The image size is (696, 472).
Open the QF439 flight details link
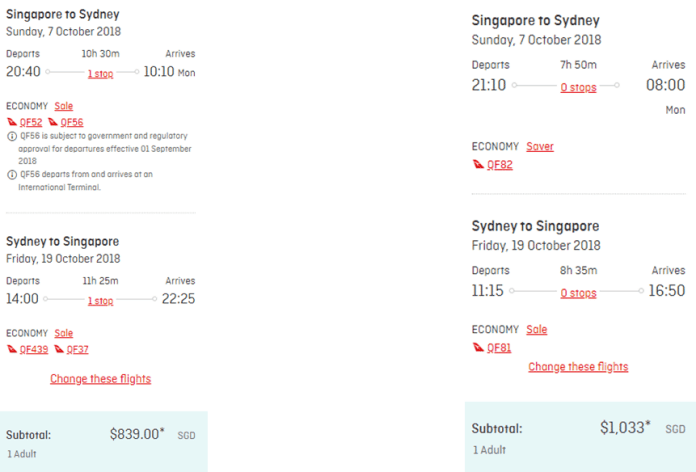34,350
